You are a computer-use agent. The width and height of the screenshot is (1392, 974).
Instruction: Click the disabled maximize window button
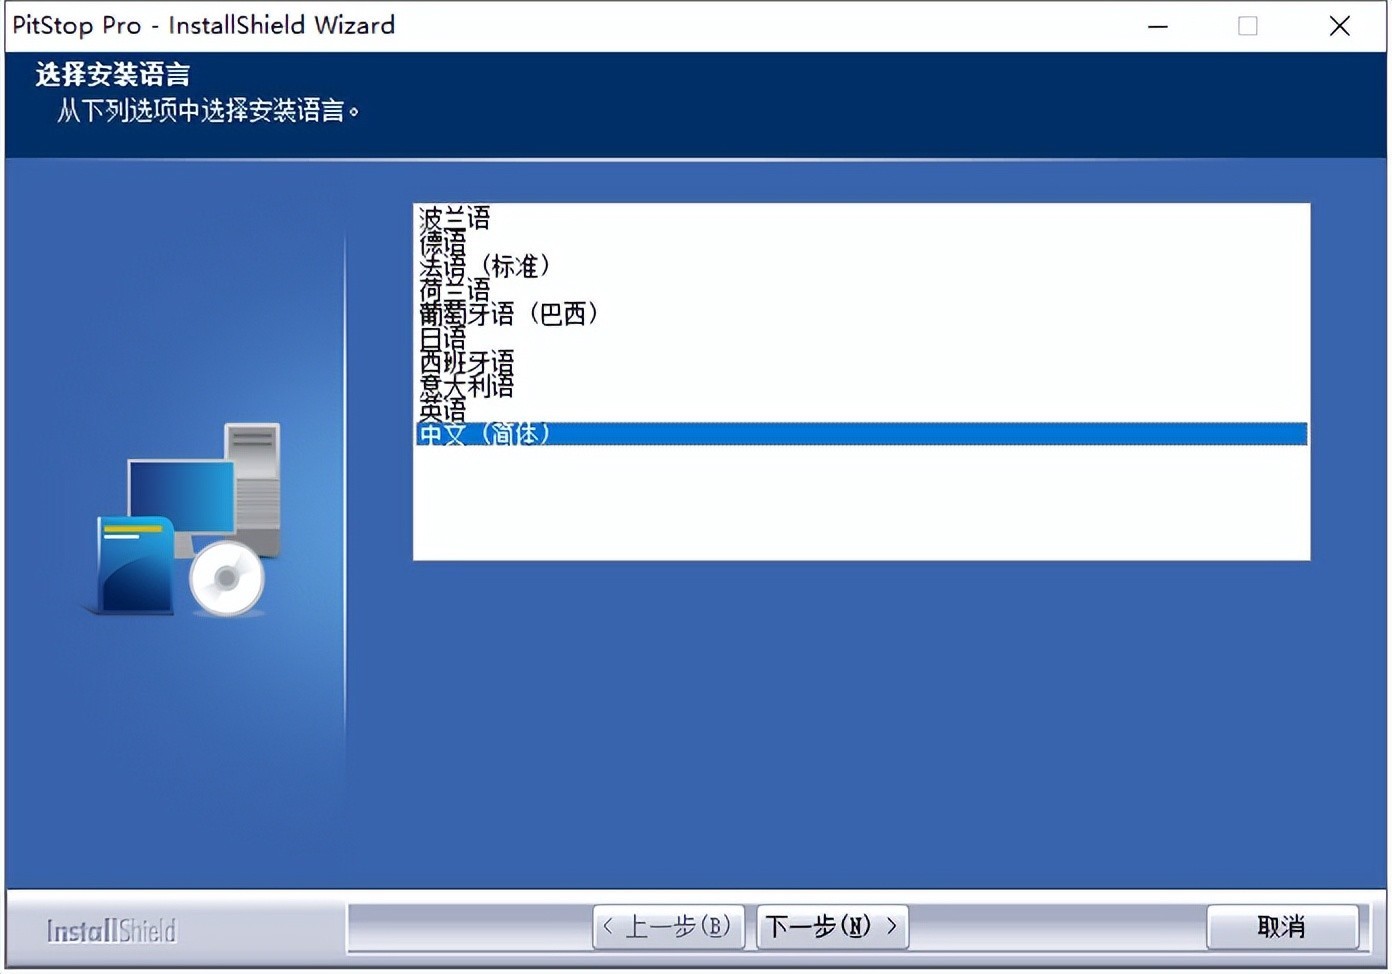click(x=1248, y=26)
